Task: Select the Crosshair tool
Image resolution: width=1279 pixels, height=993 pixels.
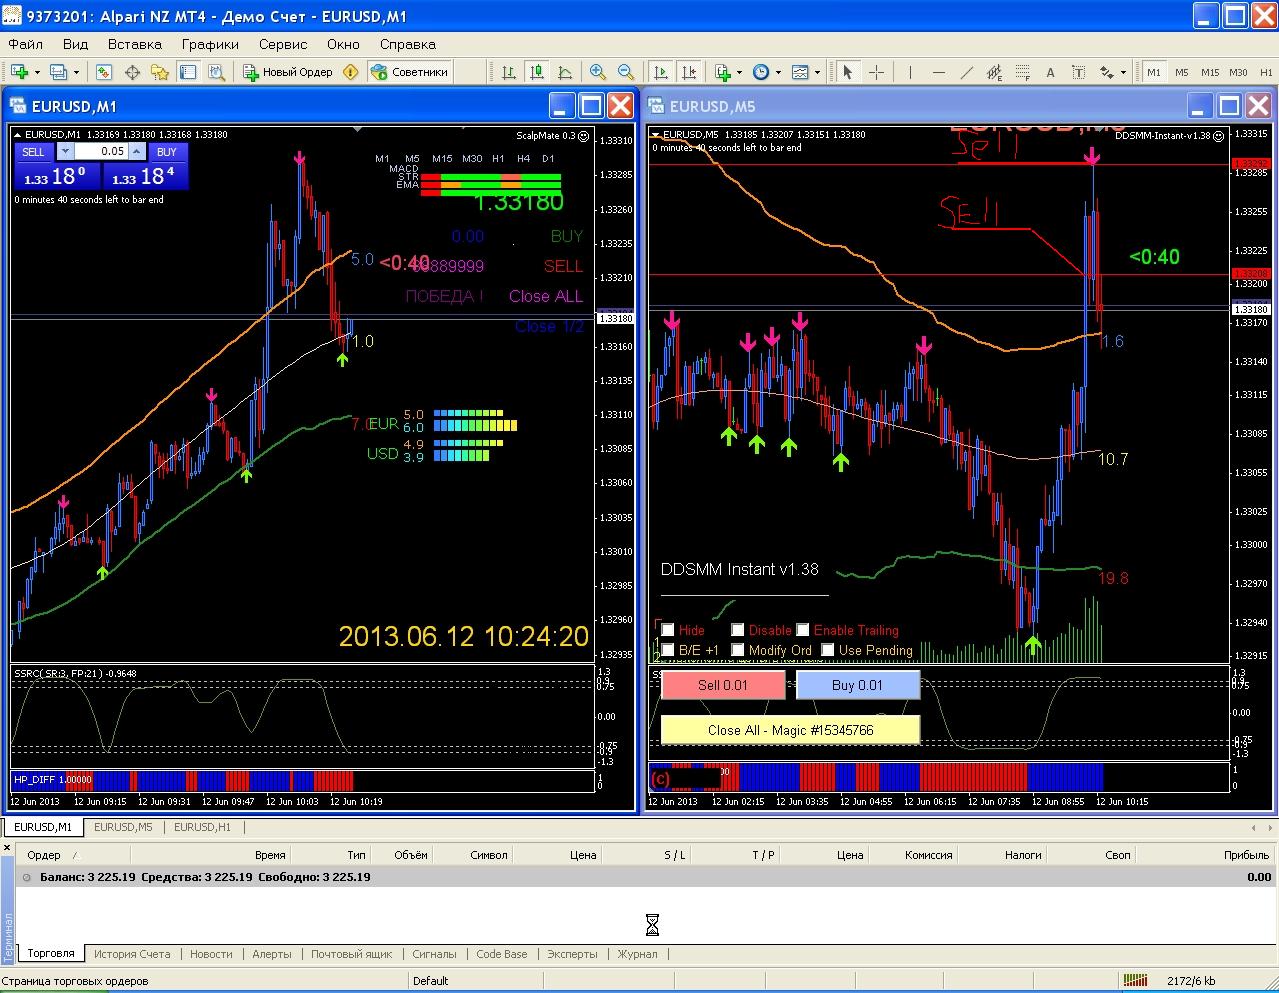Action: click(x=876, y=72)
